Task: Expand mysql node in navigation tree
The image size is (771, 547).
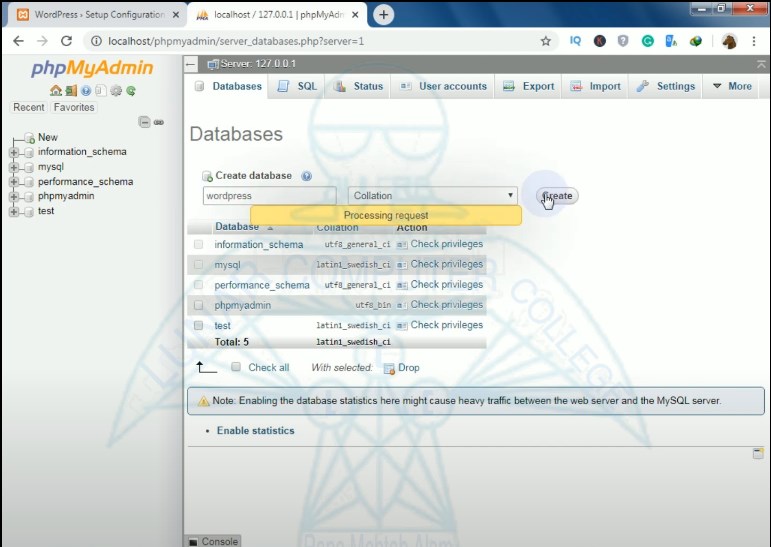Action: click(x=14, y=167)
